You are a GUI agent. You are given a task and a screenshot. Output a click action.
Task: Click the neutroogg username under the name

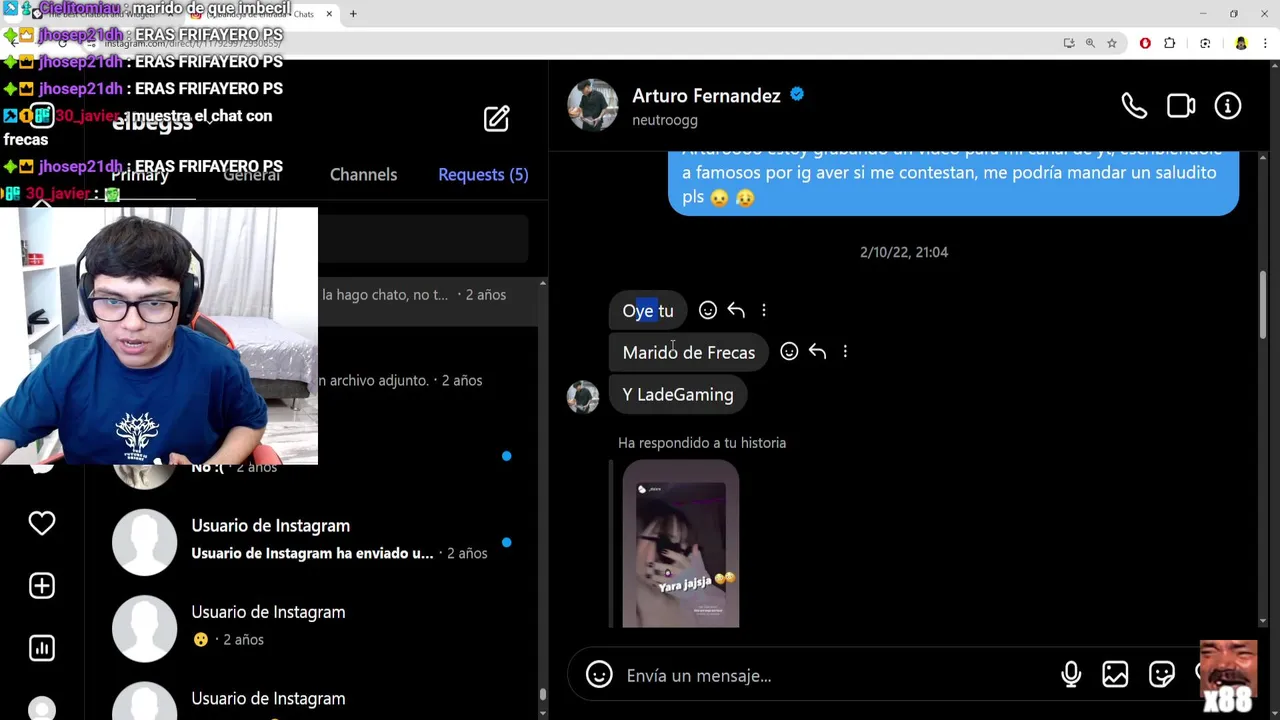[665, 120]
